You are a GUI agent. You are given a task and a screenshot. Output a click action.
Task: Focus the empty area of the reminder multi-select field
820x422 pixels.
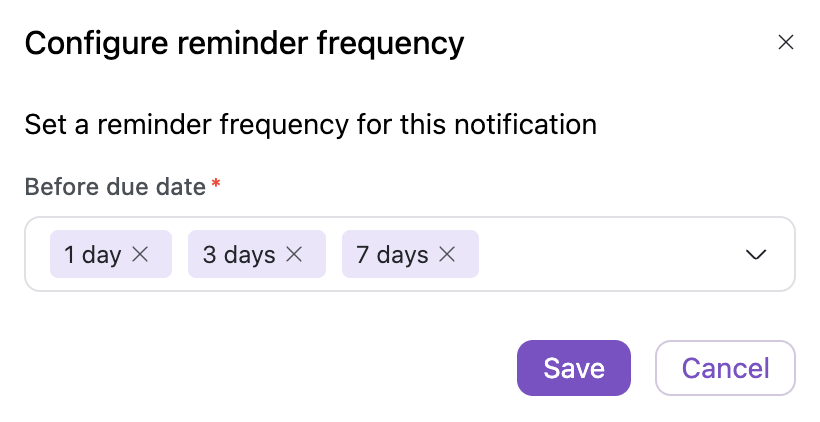[610, 255]
